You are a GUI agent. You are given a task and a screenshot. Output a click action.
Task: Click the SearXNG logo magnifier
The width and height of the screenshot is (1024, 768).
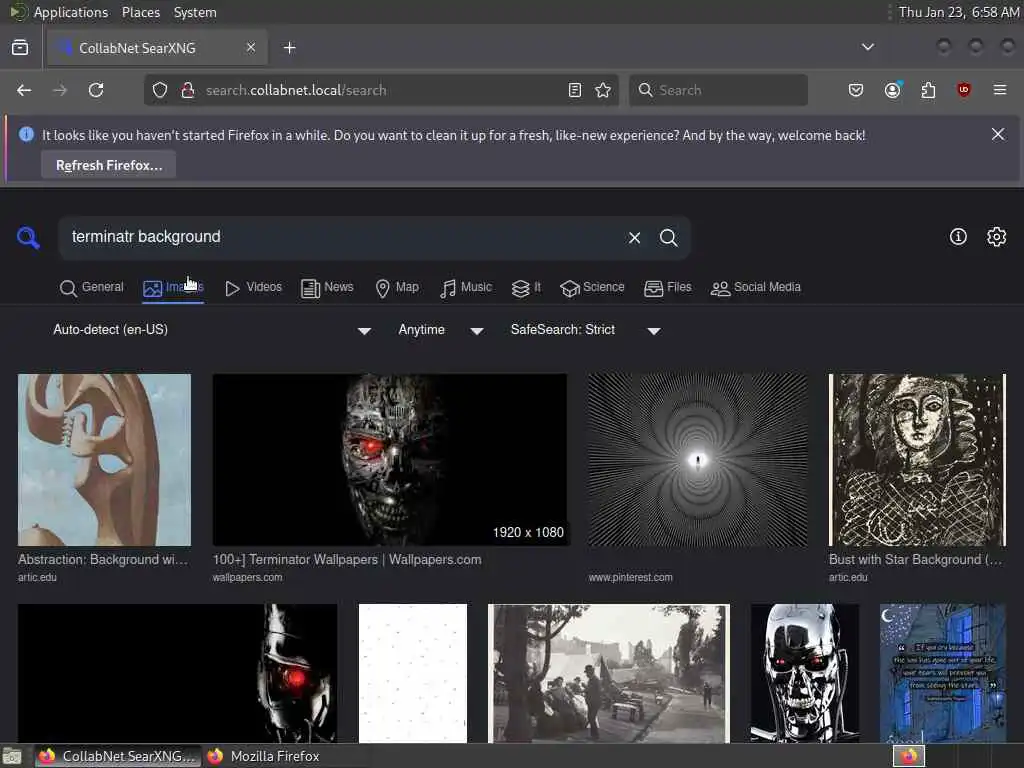(x=28, y=237)
